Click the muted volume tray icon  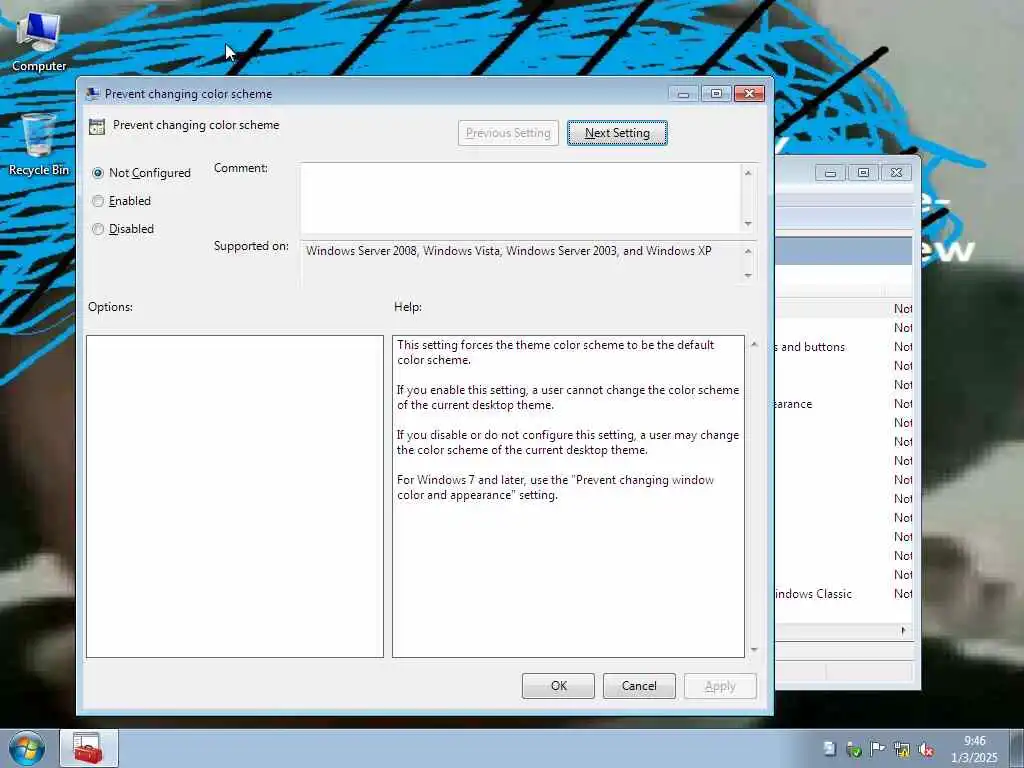point(925,749)
